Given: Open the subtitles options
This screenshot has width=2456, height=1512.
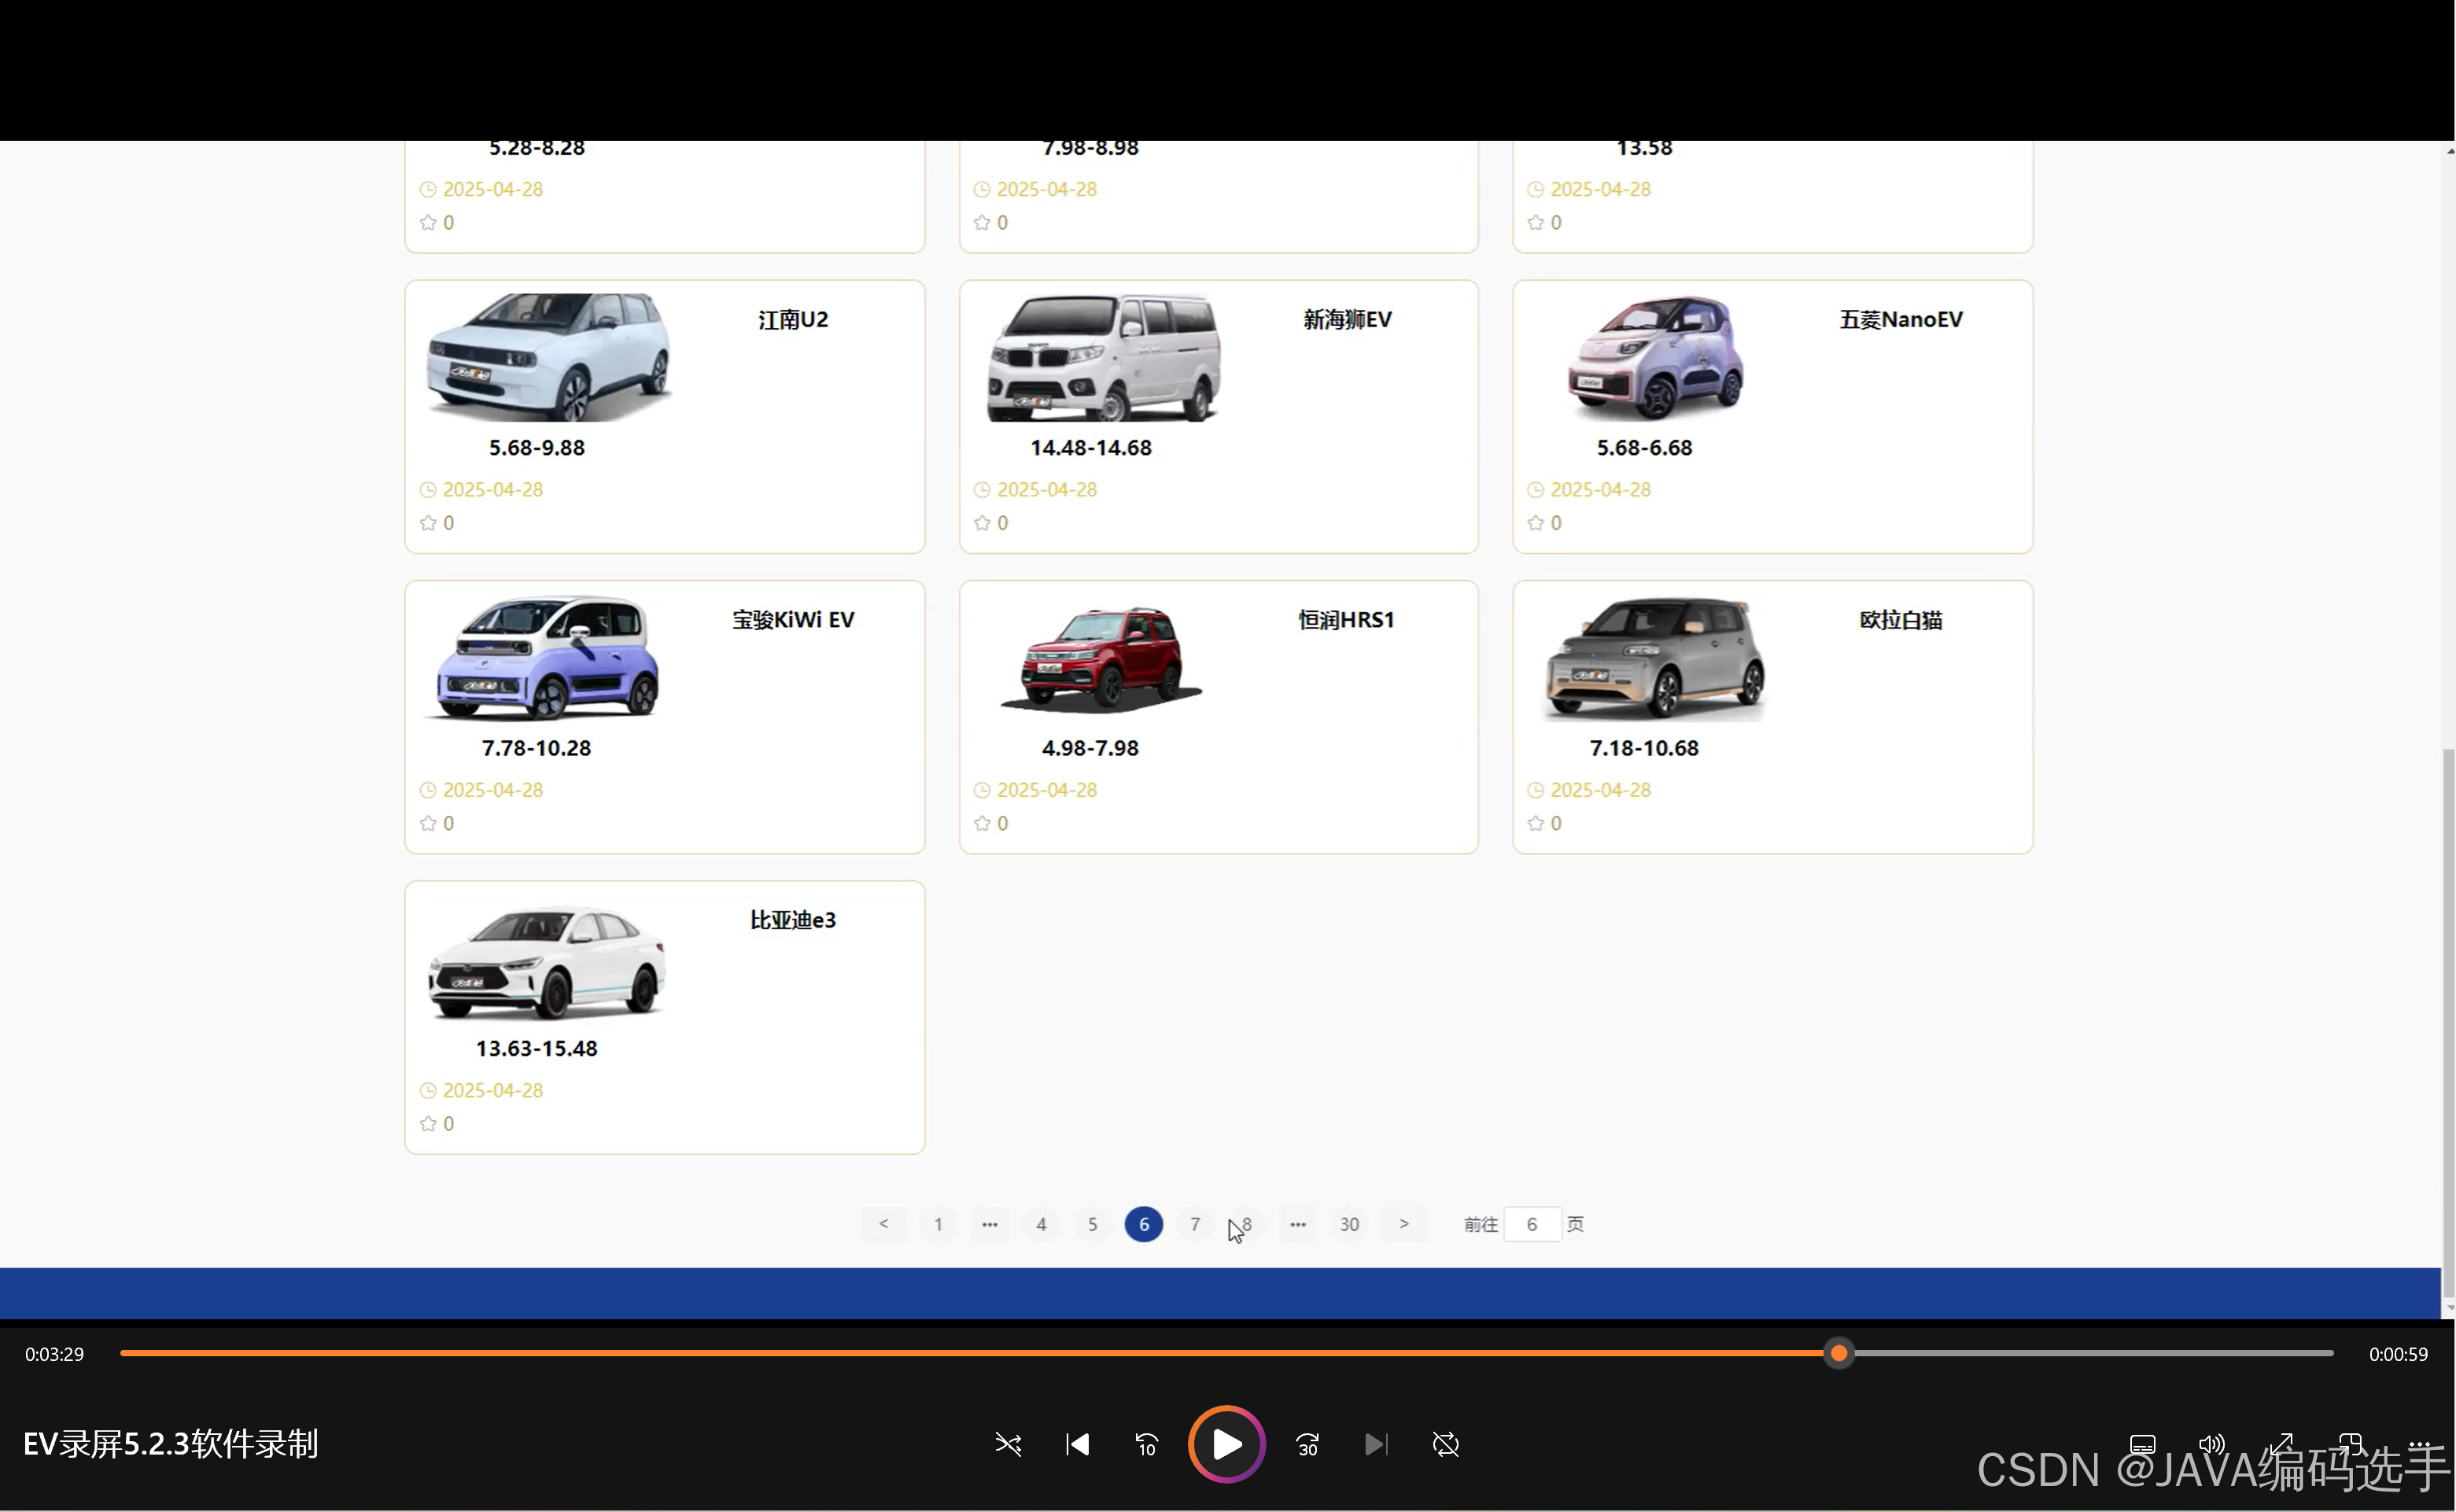Looking at the screenshot, I should click(2142, 1445).
